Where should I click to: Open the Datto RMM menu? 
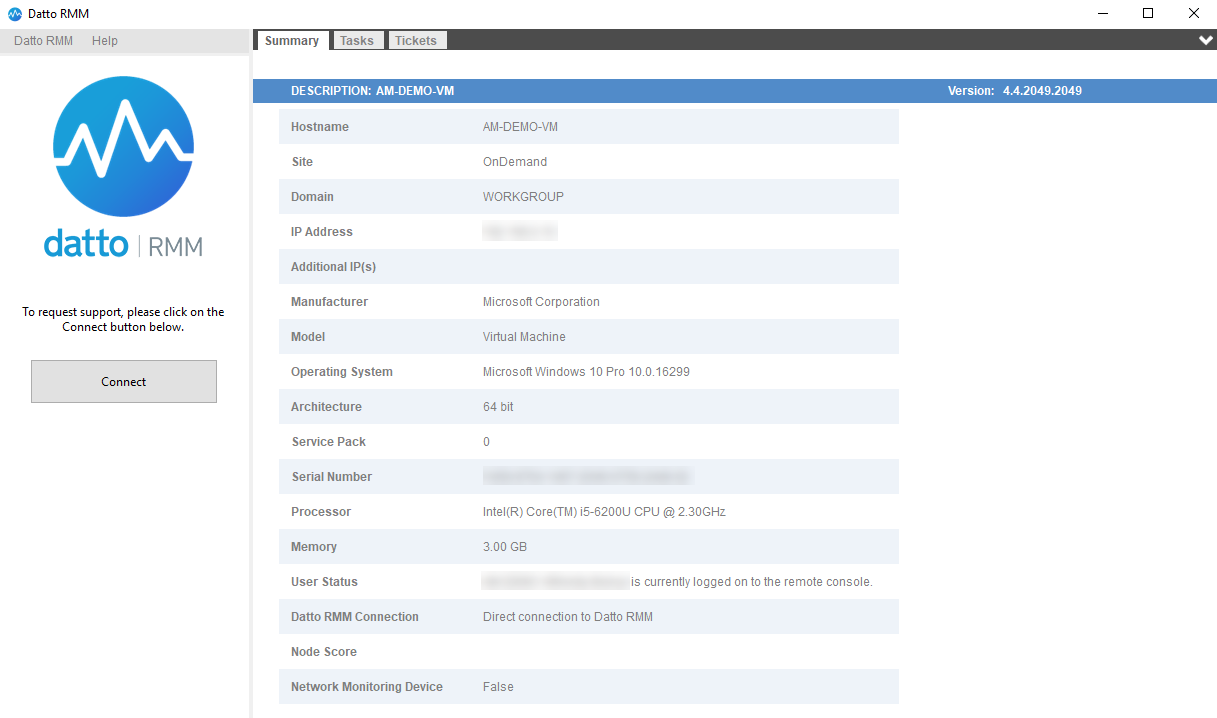point(43,41)
